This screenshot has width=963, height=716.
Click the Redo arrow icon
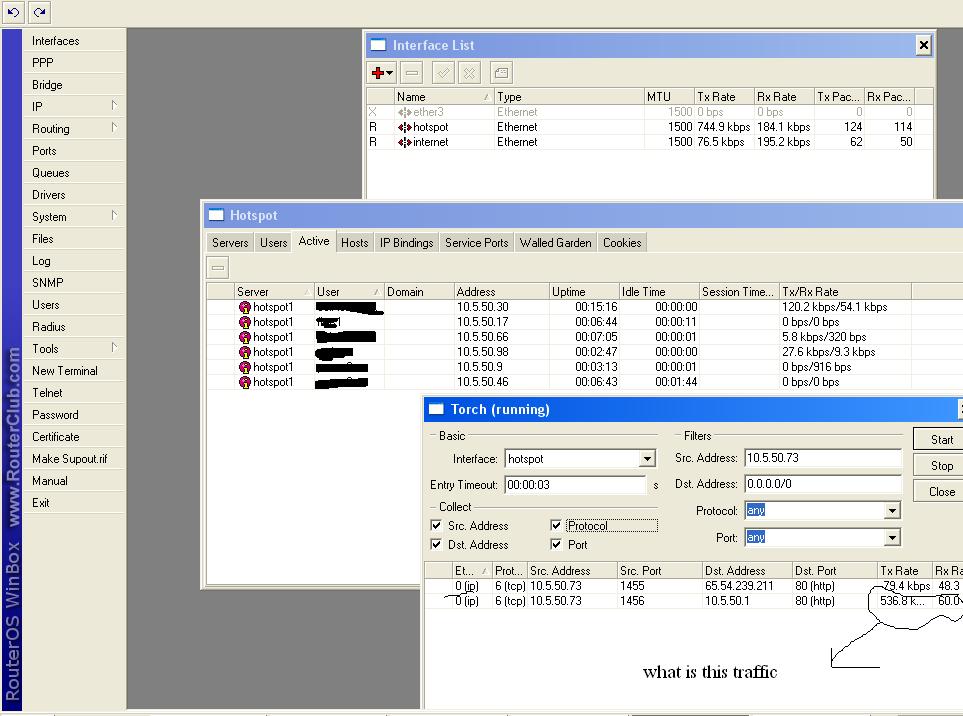[x=39, y=12]
